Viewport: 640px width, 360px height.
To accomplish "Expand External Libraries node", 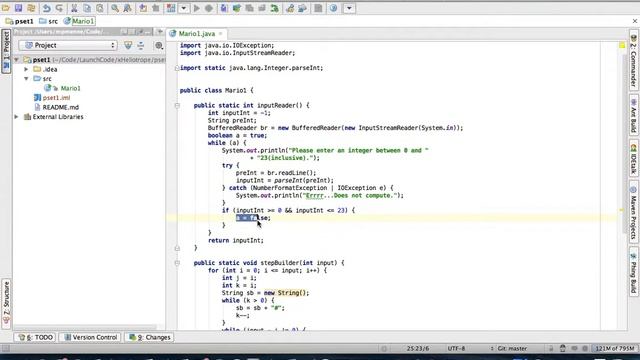I will (17, 117).
